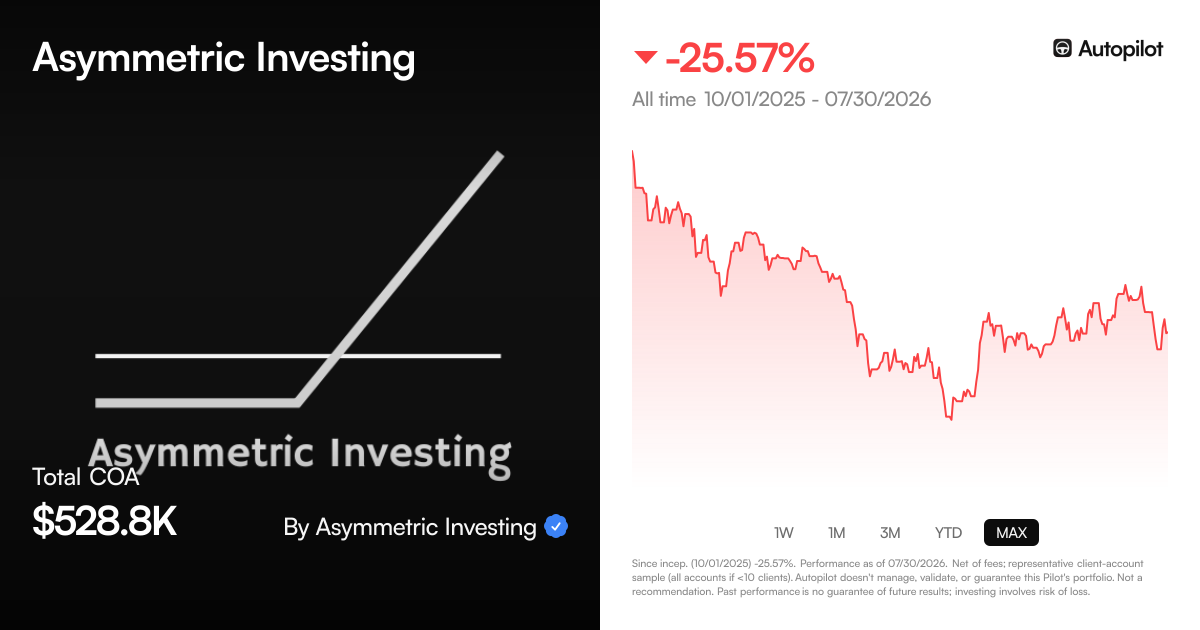Click the Total COA label
This screenshot has width=1200, height=630.
(x=86, y=477)
